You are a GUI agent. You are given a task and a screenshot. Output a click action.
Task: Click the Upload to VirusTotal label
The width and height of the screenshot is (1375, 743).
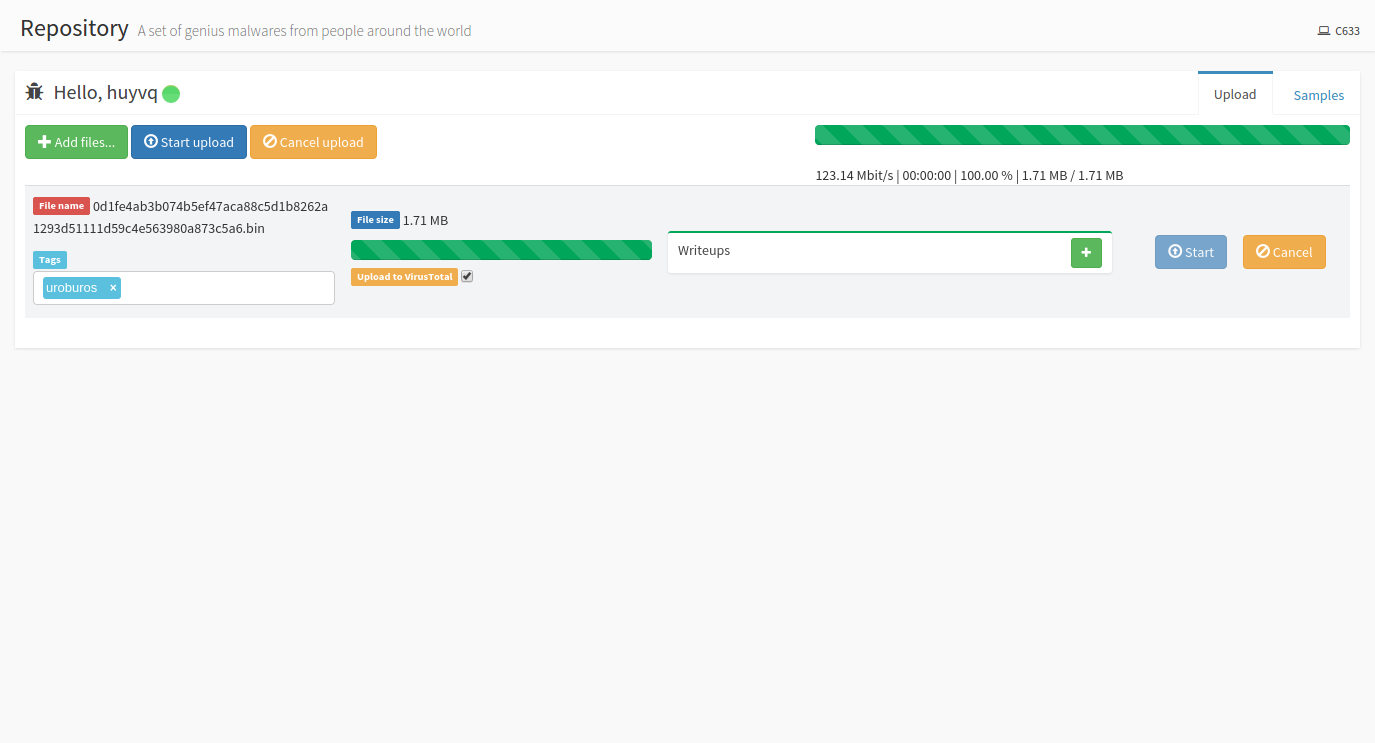(404, 277)
